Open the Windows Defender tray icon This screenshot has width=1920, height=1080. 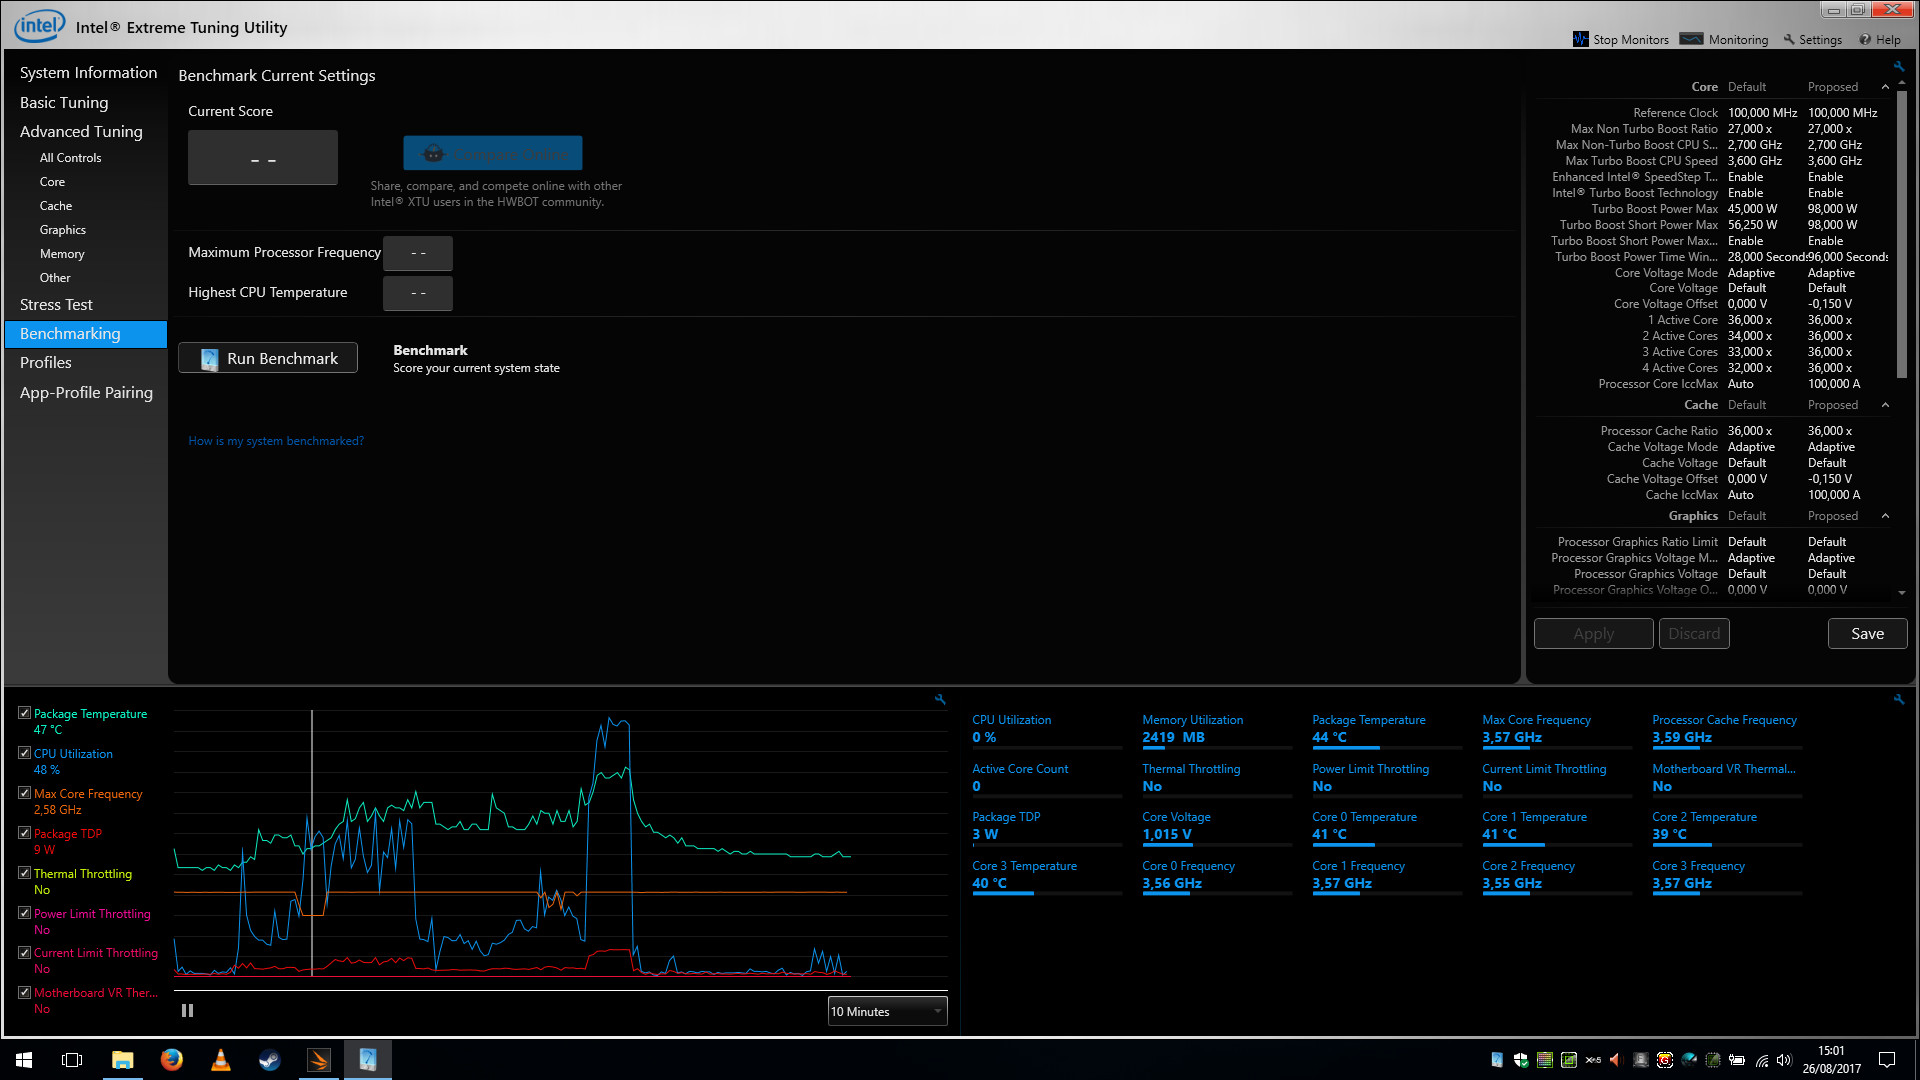pyautogui.click(x=1521, y=1060)
